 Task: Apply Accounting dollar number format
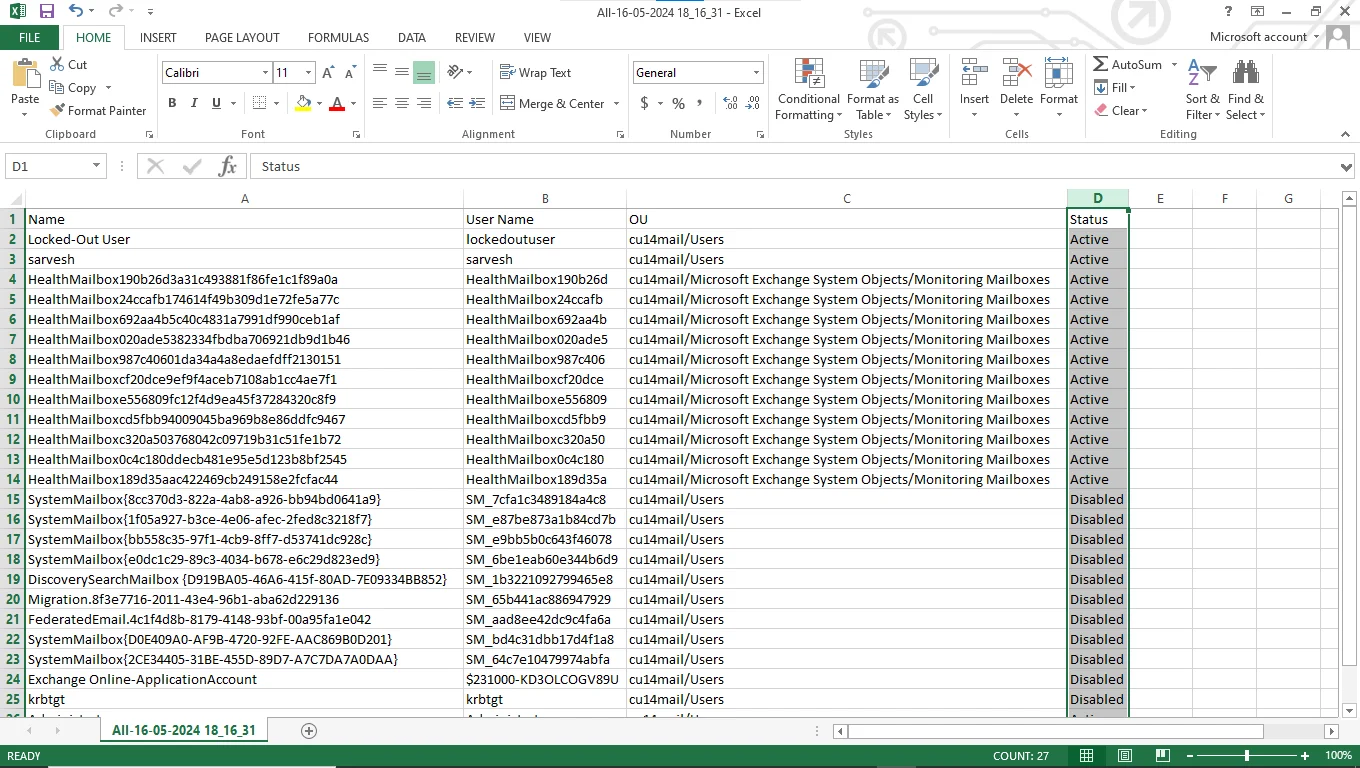645,103
